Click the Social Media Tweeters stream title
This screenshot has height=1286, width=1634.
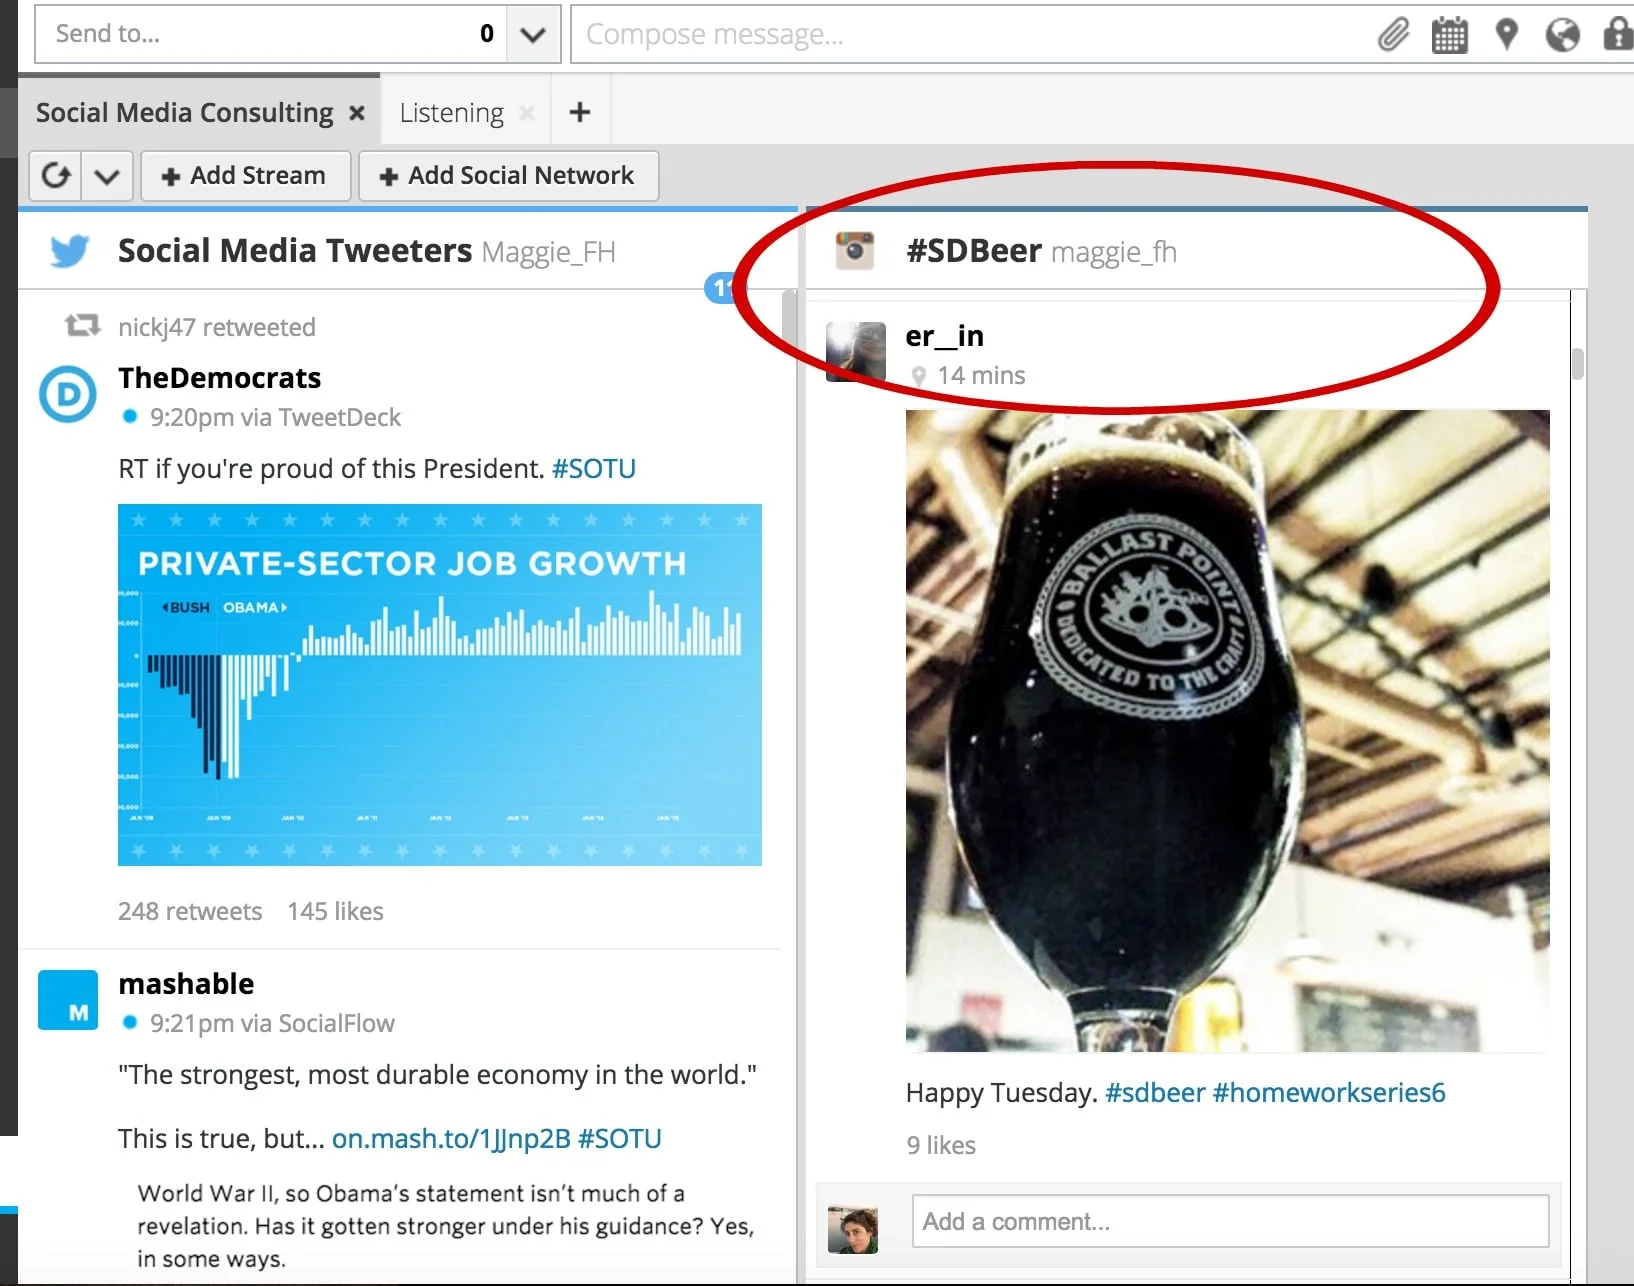tap(295, 250)
